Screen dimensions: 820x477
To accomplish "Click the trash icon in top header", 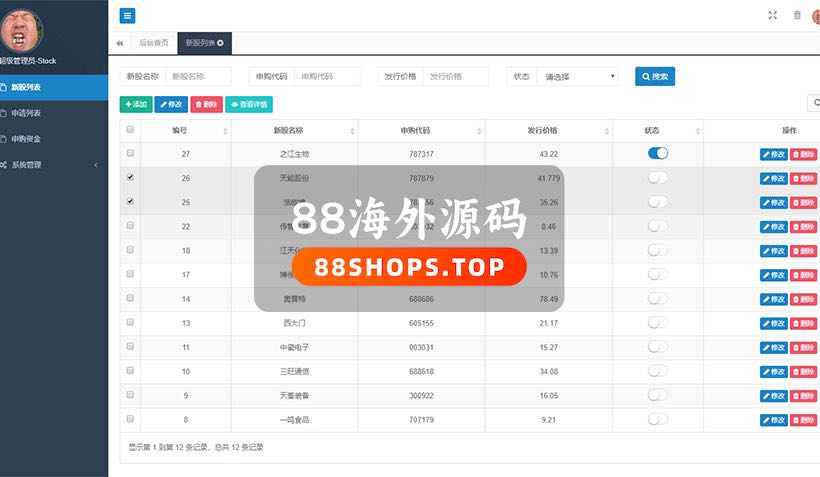I will [797, 15].
